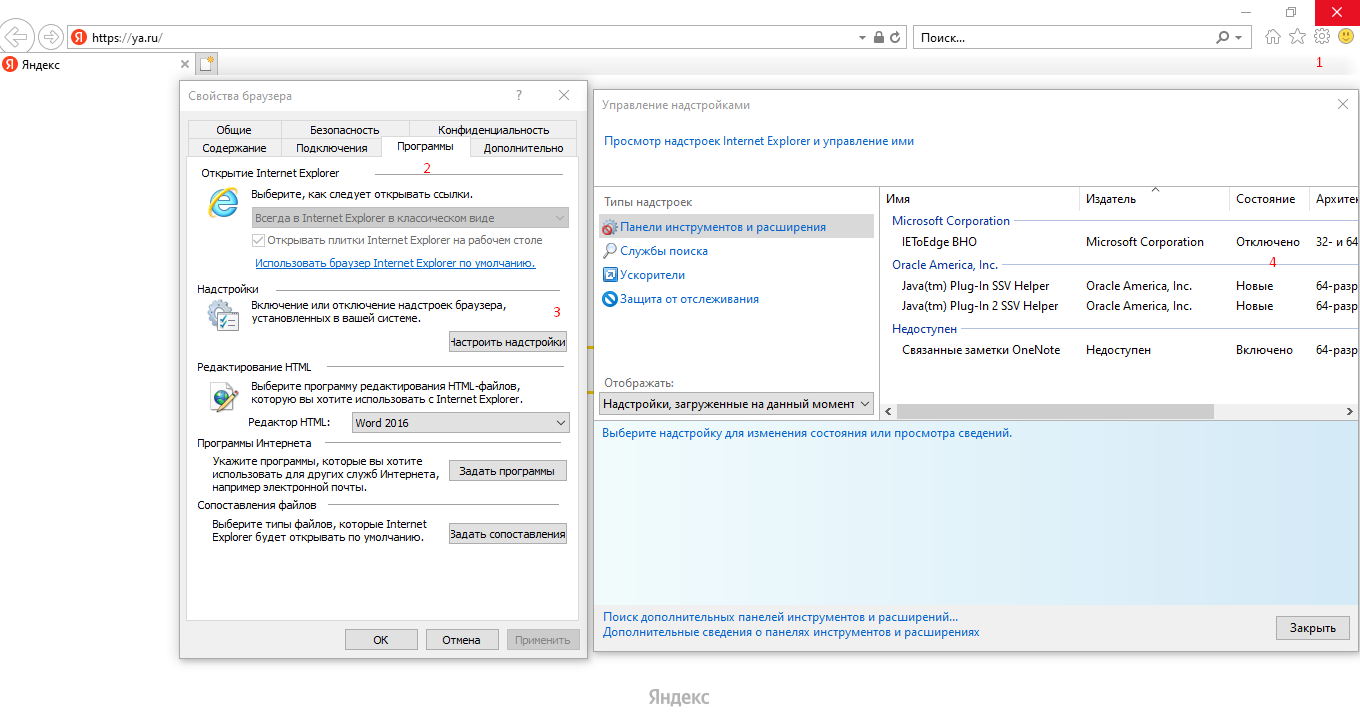The width and height of the screenshot is (1360, 722).
Task: Click the Настроить надстройки button
Action: 507,342
